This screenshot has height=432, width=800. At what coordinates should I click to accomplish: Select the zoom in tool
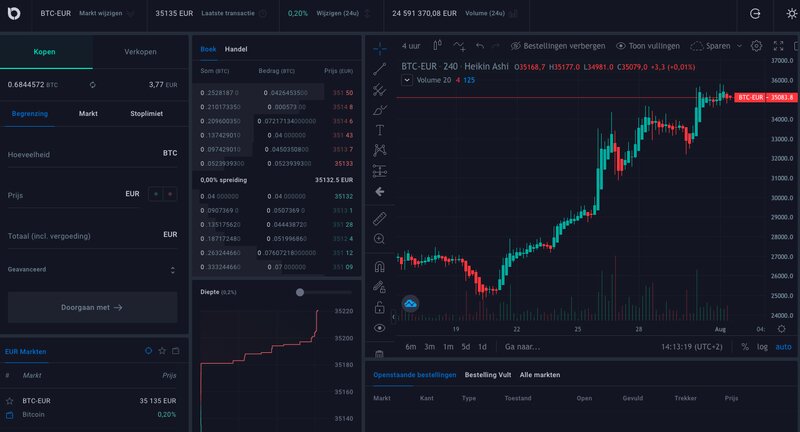[380, 239]
